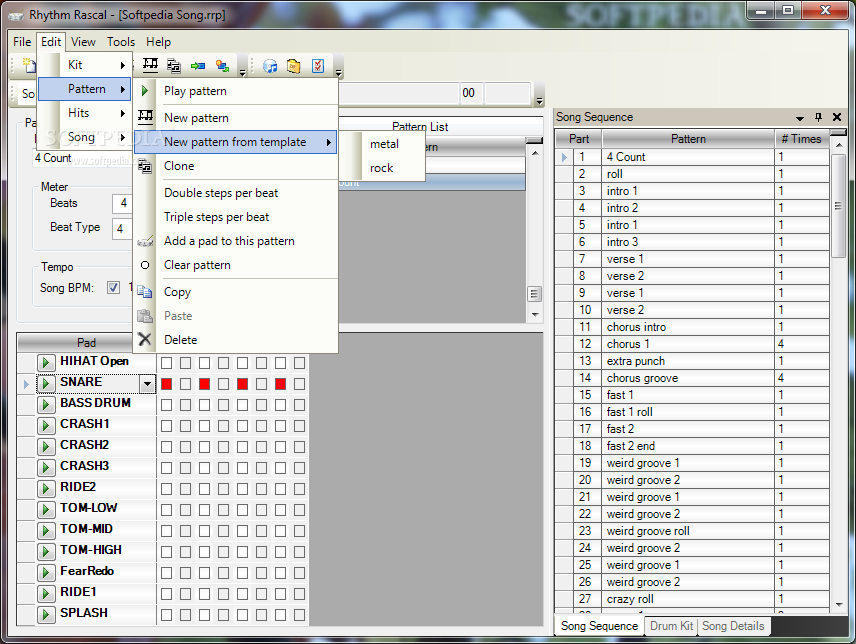Viewport: 856px width, 644px height.
Task: Enable last CRASH1 step box
Action: click(299, 426)
